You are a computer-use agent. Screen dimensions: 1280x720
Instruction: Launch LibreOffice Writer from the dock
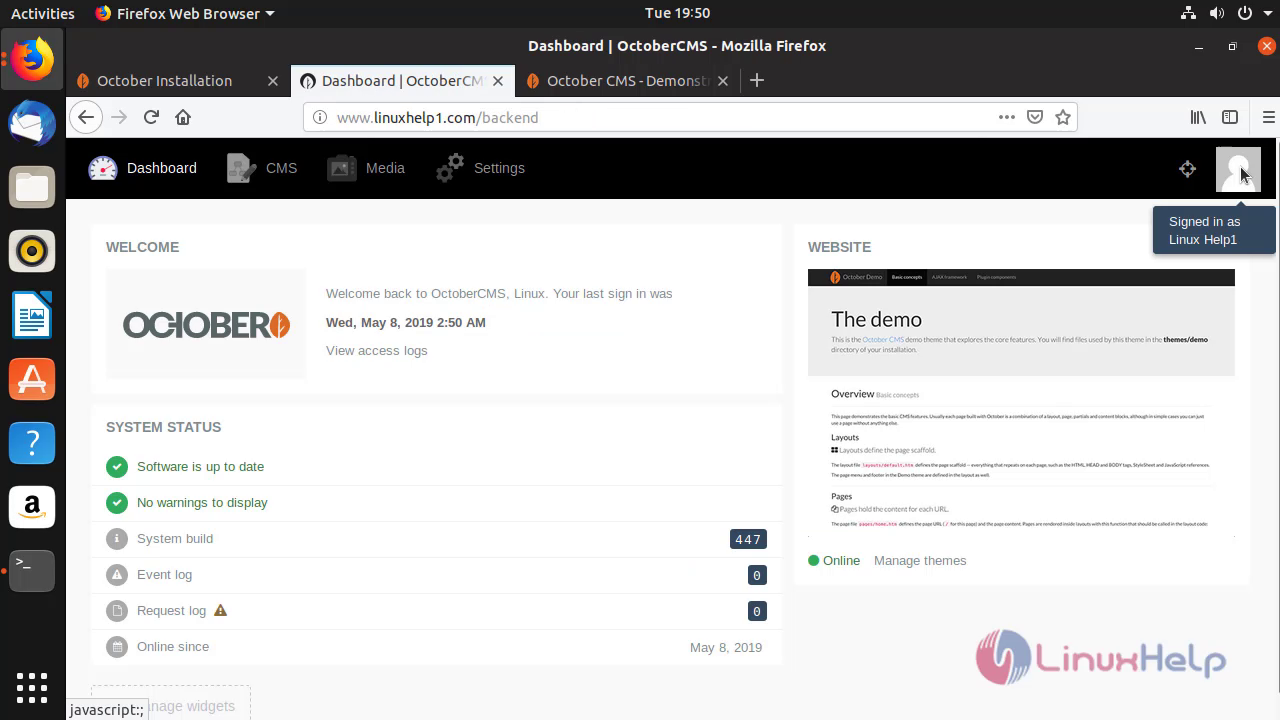pyautogui.click(x=32, y=315)
